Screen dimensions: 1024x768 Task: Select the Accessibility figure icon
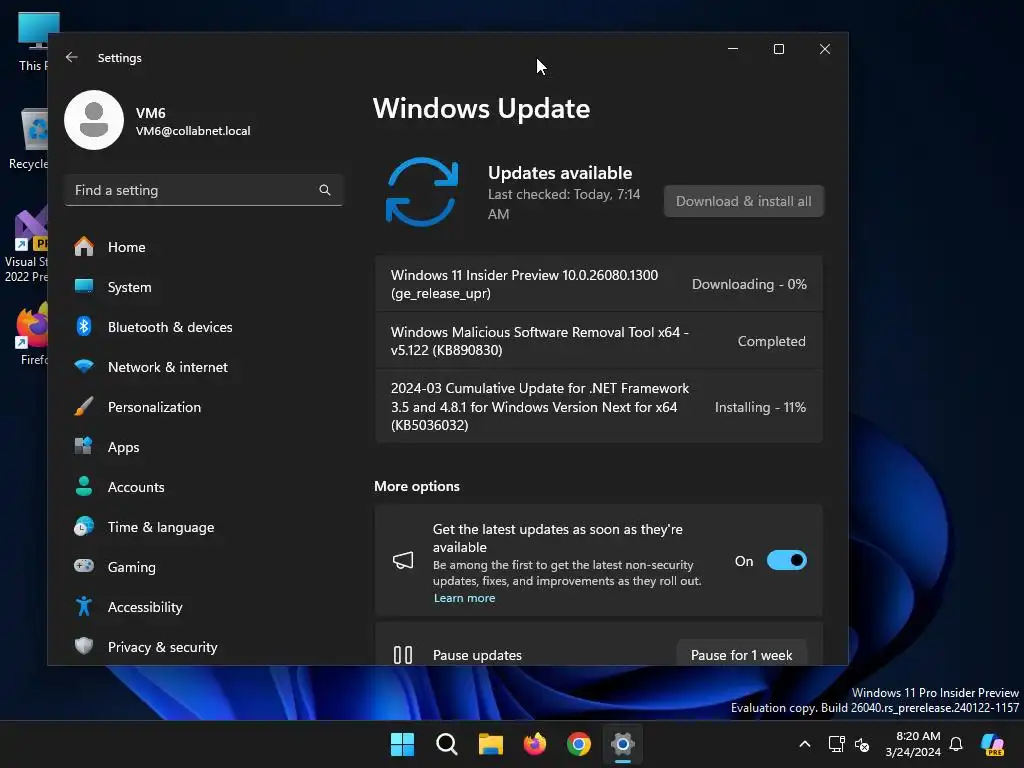pyautogui.click(x=84, y=606)
